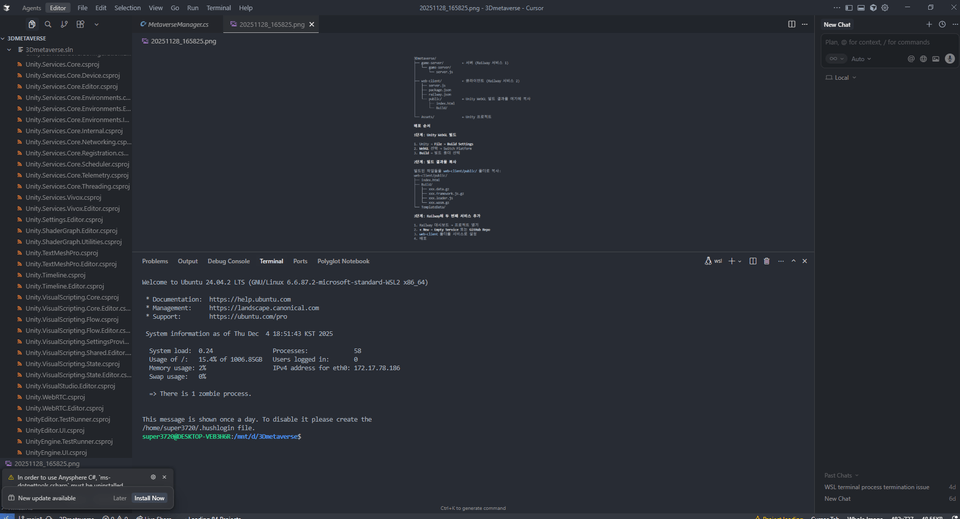Kill terminal with trash icon
The width and height of the screenshot is (960, 519).
pyautogui.click(x=766, y=261)
